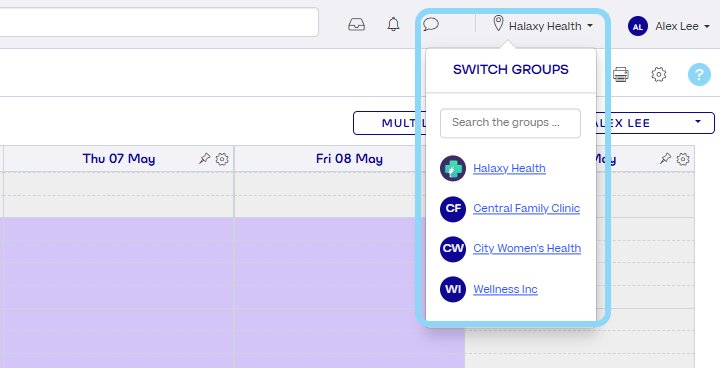720x368 pixels.
Task: Open the help question mark button
Action: click(x=699, y=74)
